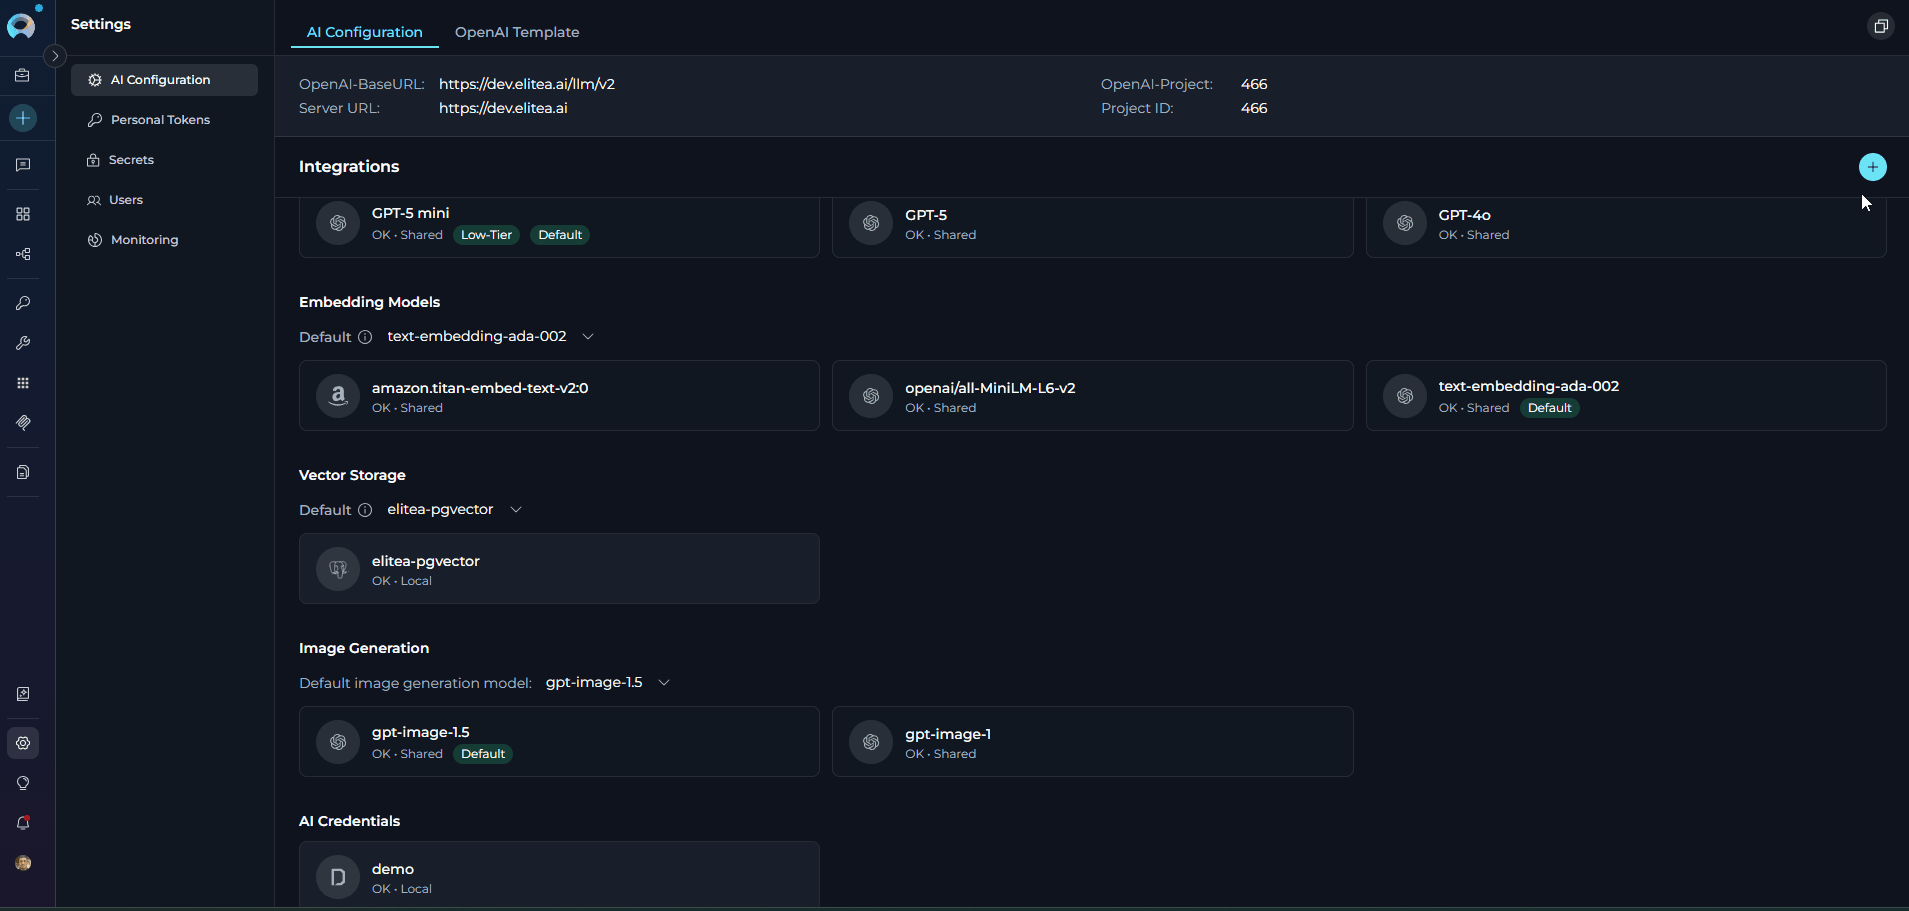The width and height of the screenshot is (1909, 911).
Task: Click the OpenAI logo on GPT-5 mini card
Action: point(338,223)
